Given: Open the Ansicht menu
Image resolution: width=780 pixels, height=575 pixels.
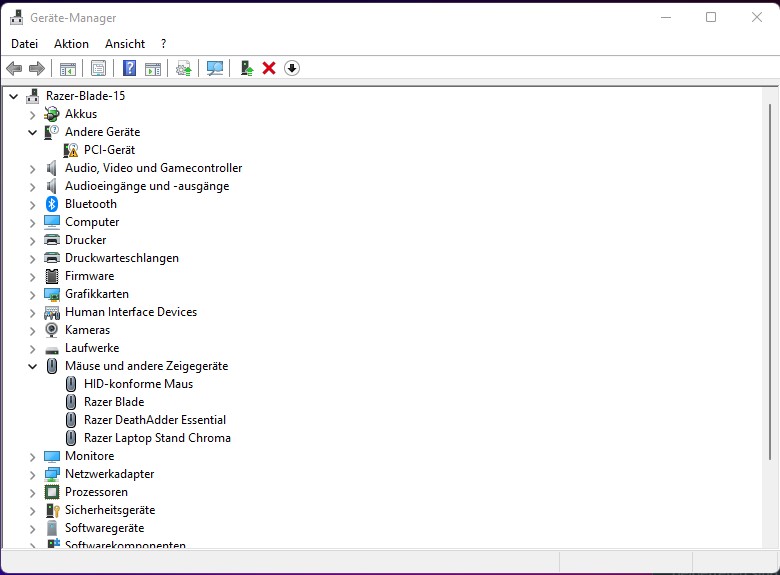Looking at the screenshot, I should pyautogui.click(x=125, y=44).
